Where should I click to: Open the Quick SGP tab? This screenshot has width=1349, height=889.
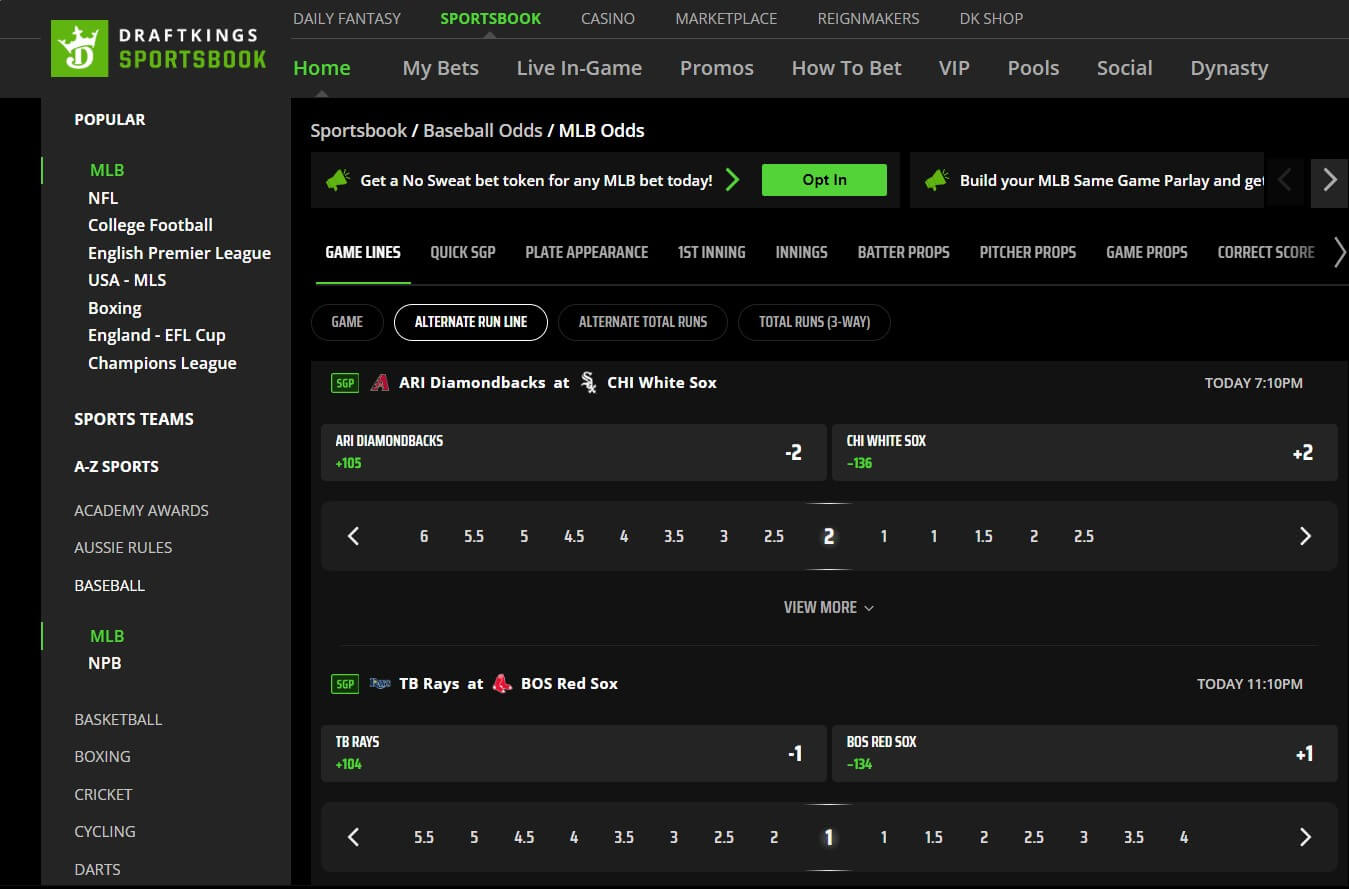[x=463, y=252]
